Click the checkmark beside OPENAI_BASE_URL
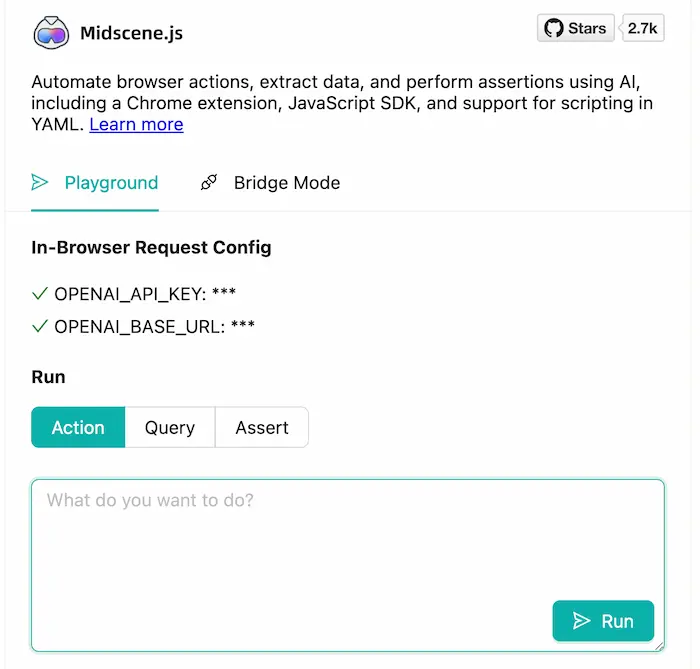The width and height of the screenshot is (700, 669). 40,326
